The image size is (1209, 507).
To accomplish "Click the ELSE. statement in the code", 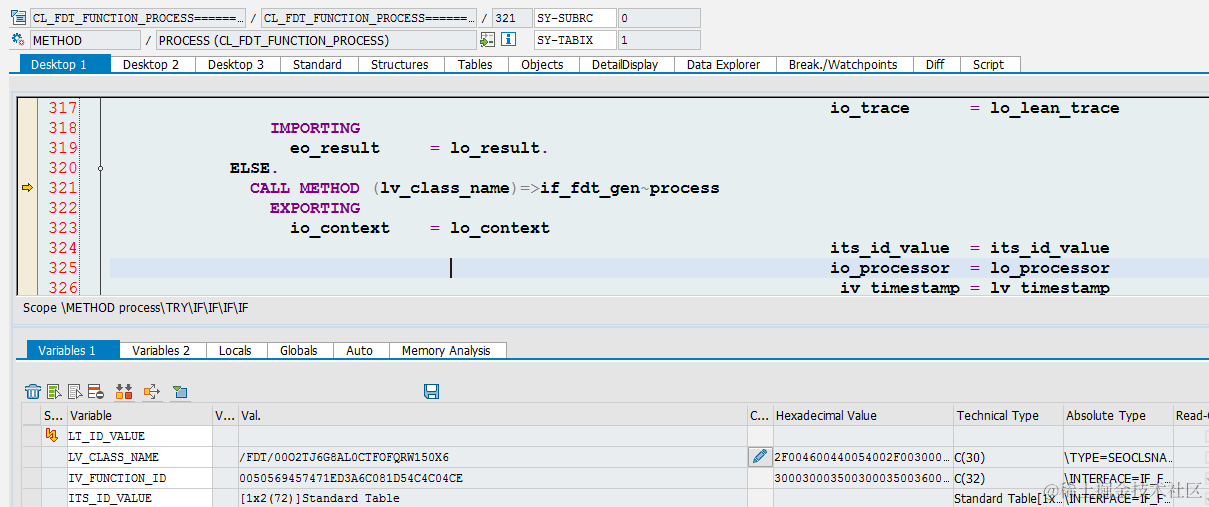I will pos(255,168).
